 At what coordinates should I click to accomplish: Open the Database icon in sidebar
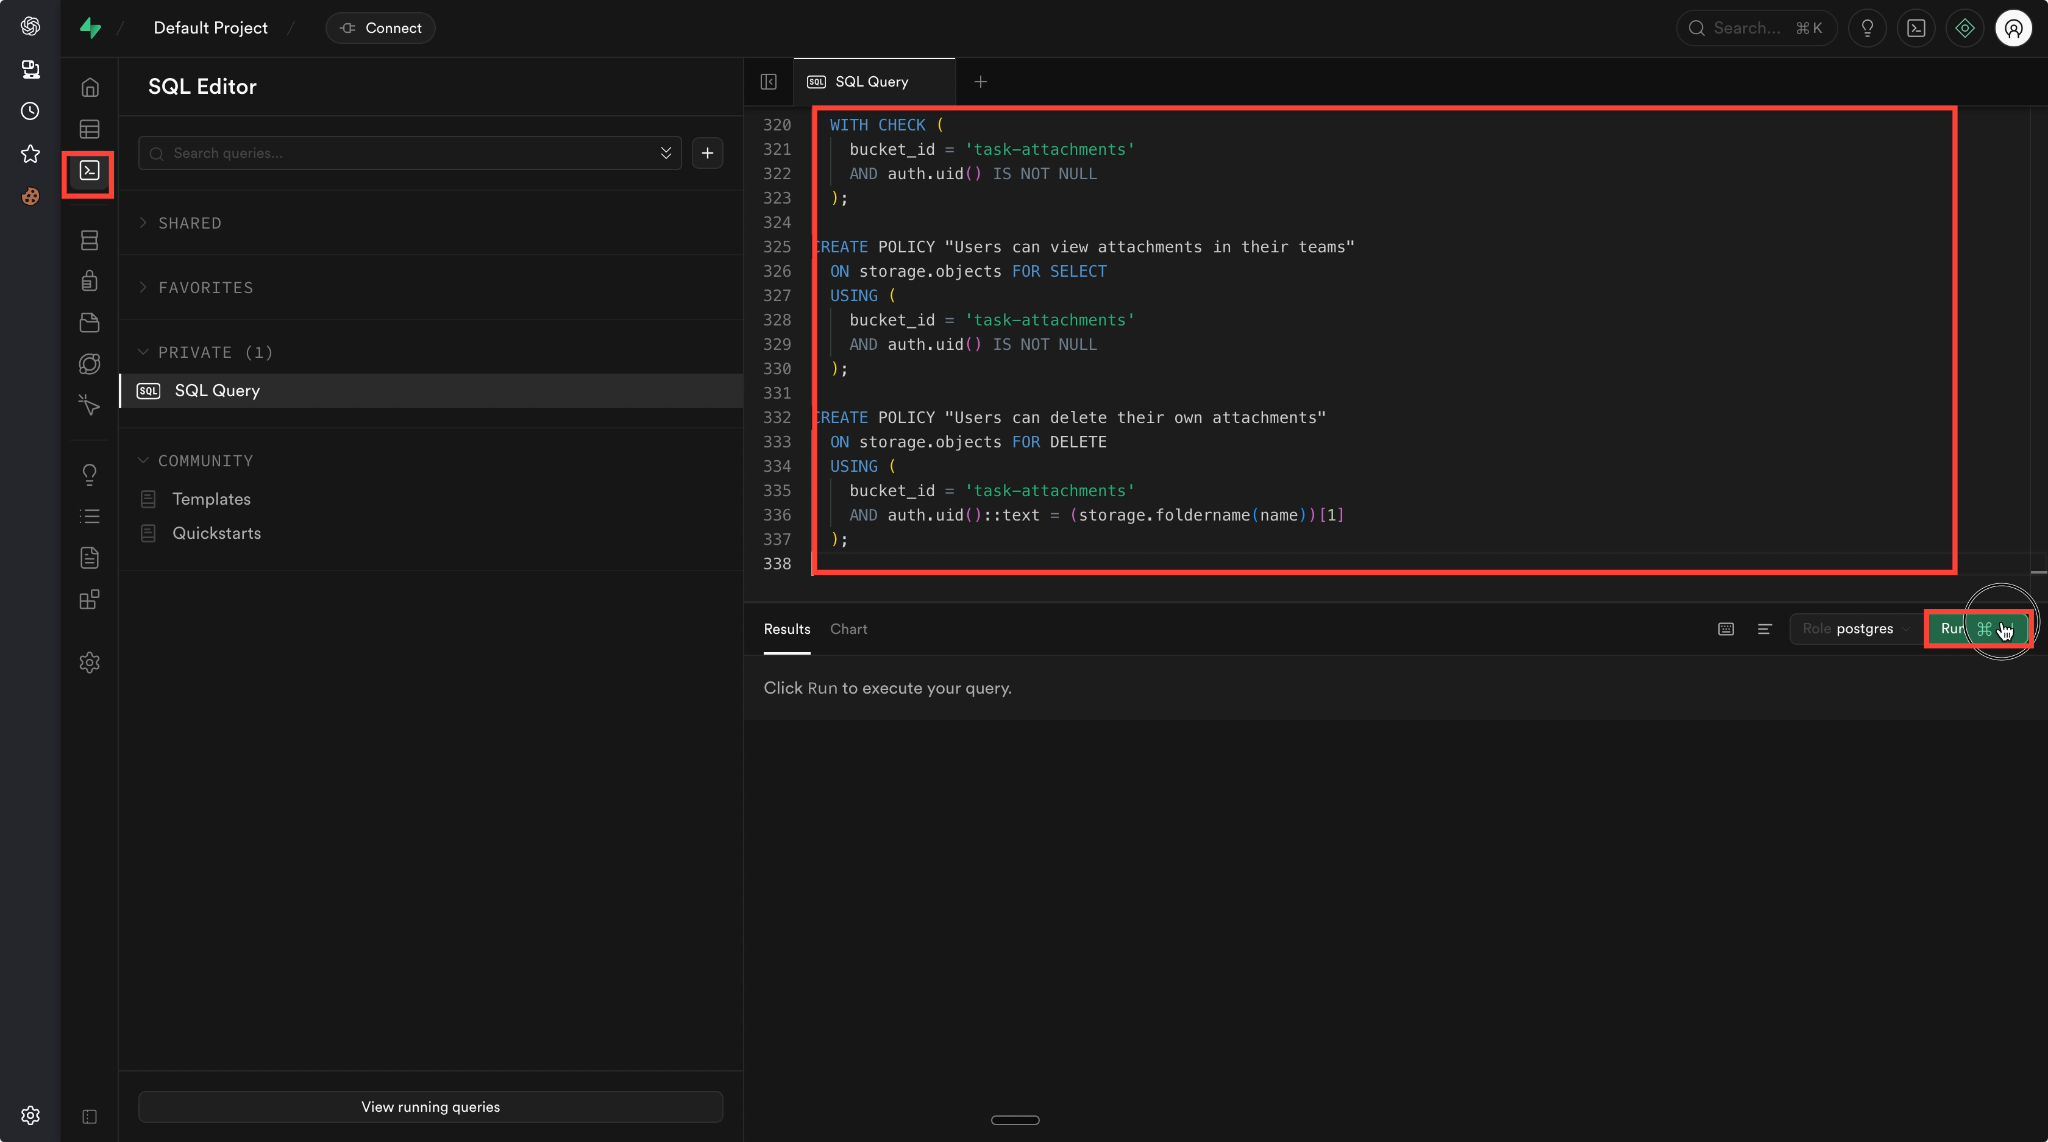(90, 240)
